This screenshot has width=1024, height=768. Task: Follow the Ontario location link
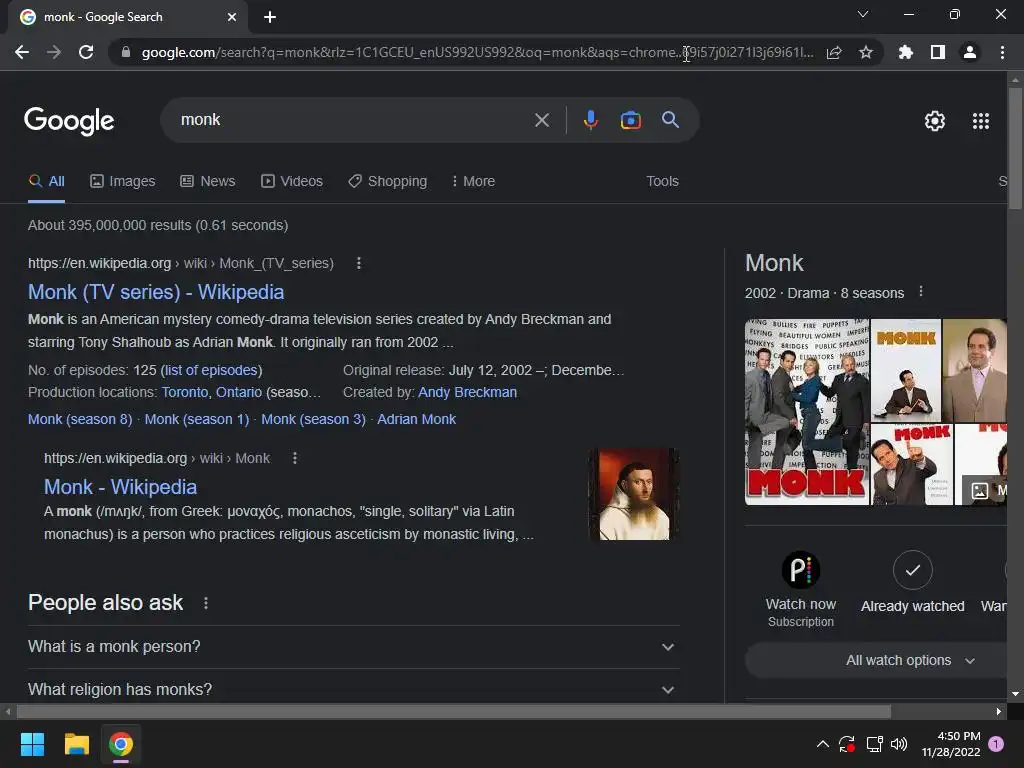[239, 392]
